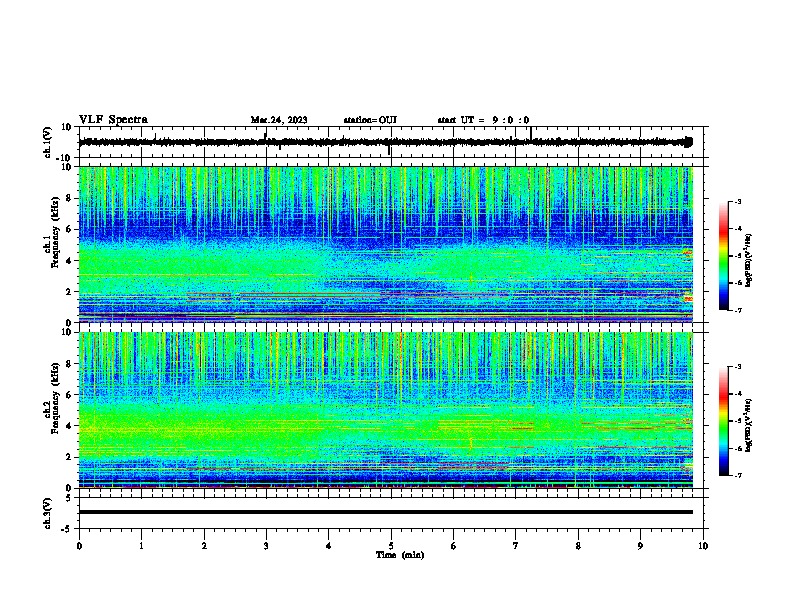
Task: Click time axis tick label "7"
Action: [516, 546]
